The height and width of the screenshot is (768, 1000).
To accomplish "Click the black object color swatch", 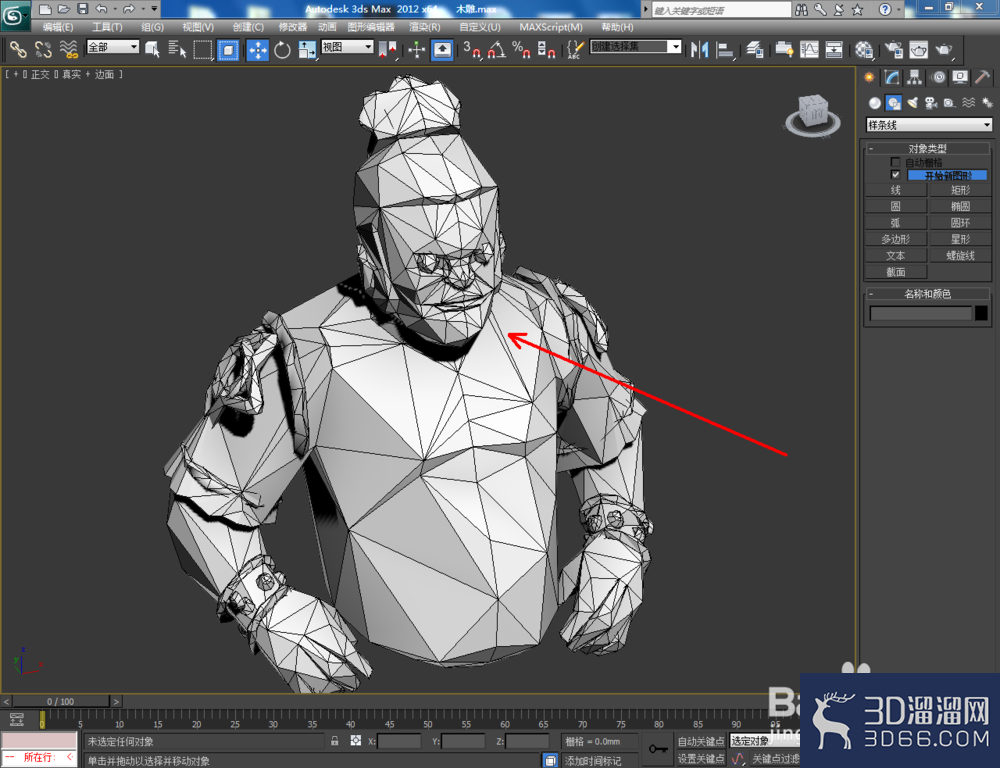I will [981, 313].
